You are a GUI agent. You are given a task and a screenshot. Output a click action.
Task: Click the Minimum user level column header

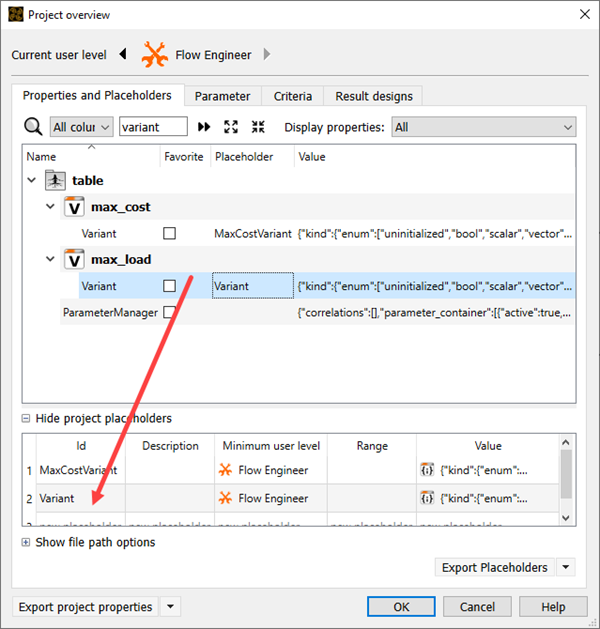point(271,446)
